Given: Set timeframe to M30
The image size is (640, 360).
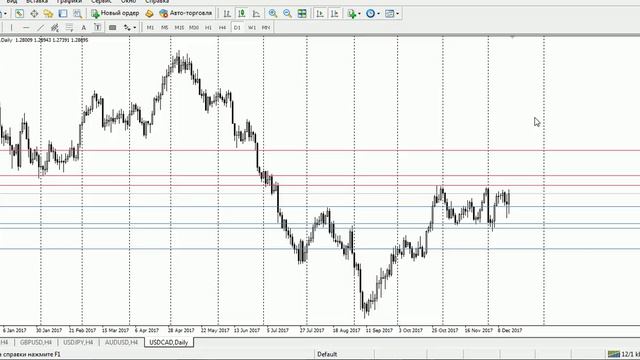Looking at the screenshot, I should pos(194,27).
